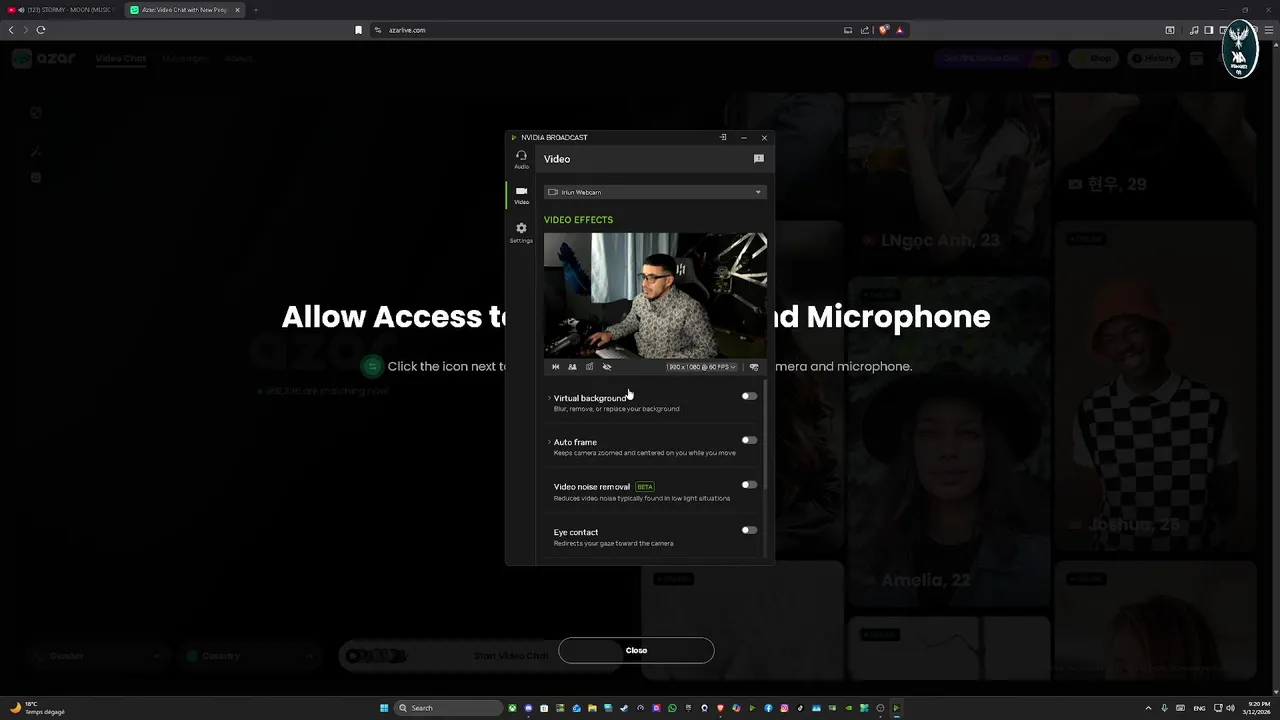Enable the Virtual background toggle
Screen dimensions: 1280x720
749,396
